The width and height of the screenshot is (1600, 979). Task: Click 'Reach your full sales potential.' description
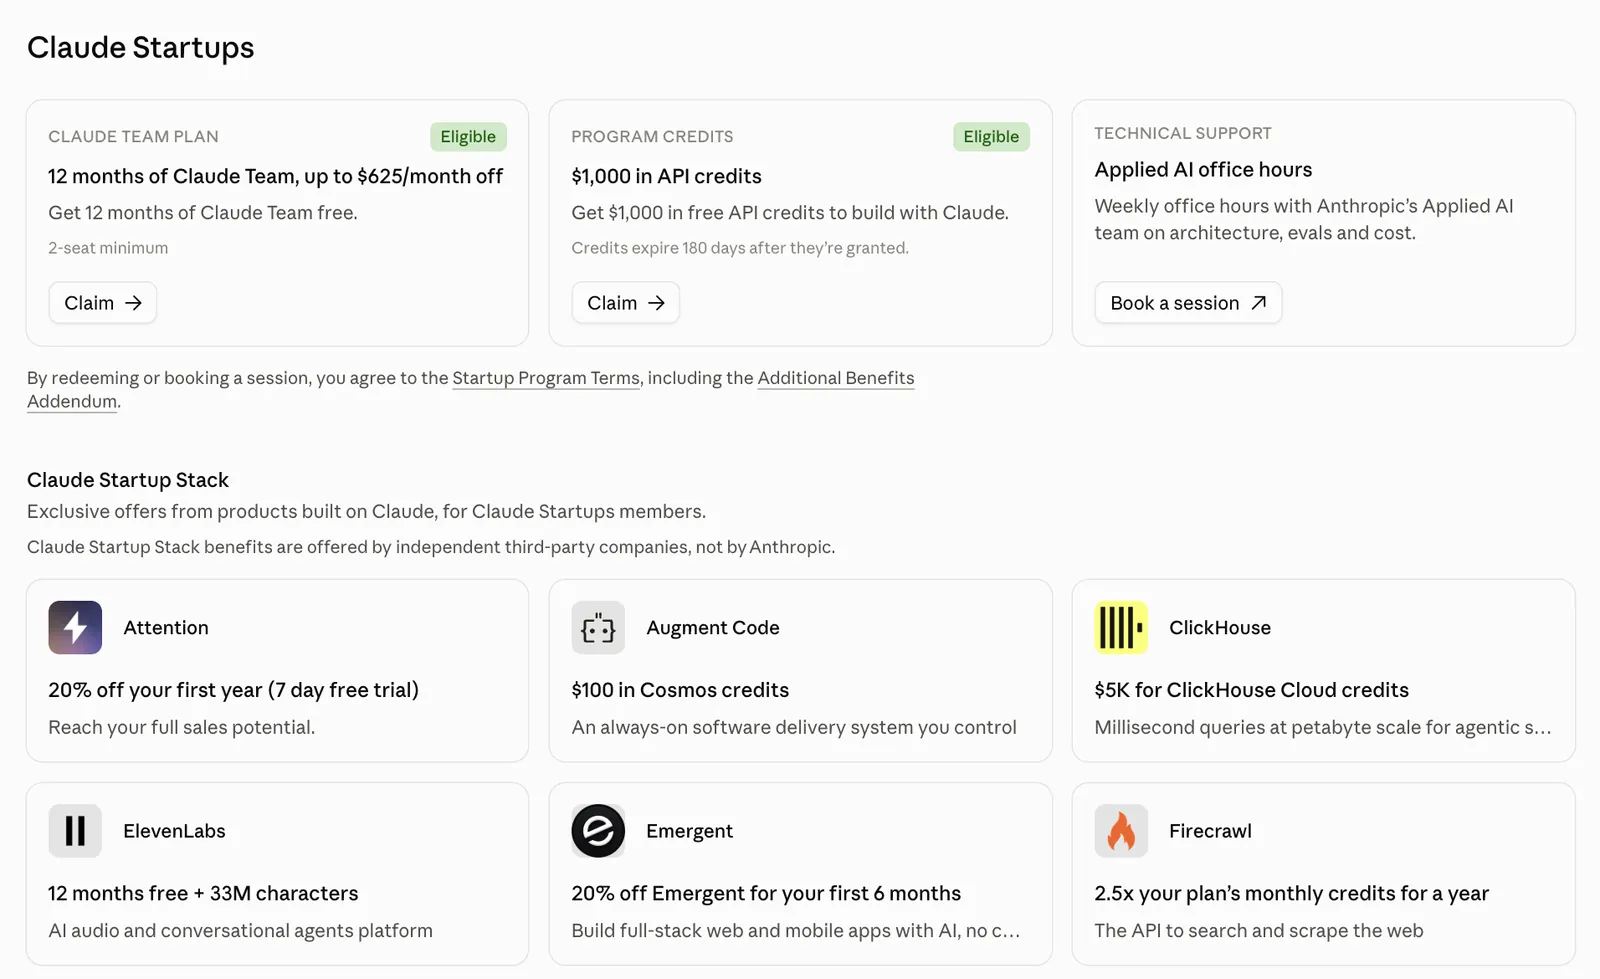coord(181,727)
